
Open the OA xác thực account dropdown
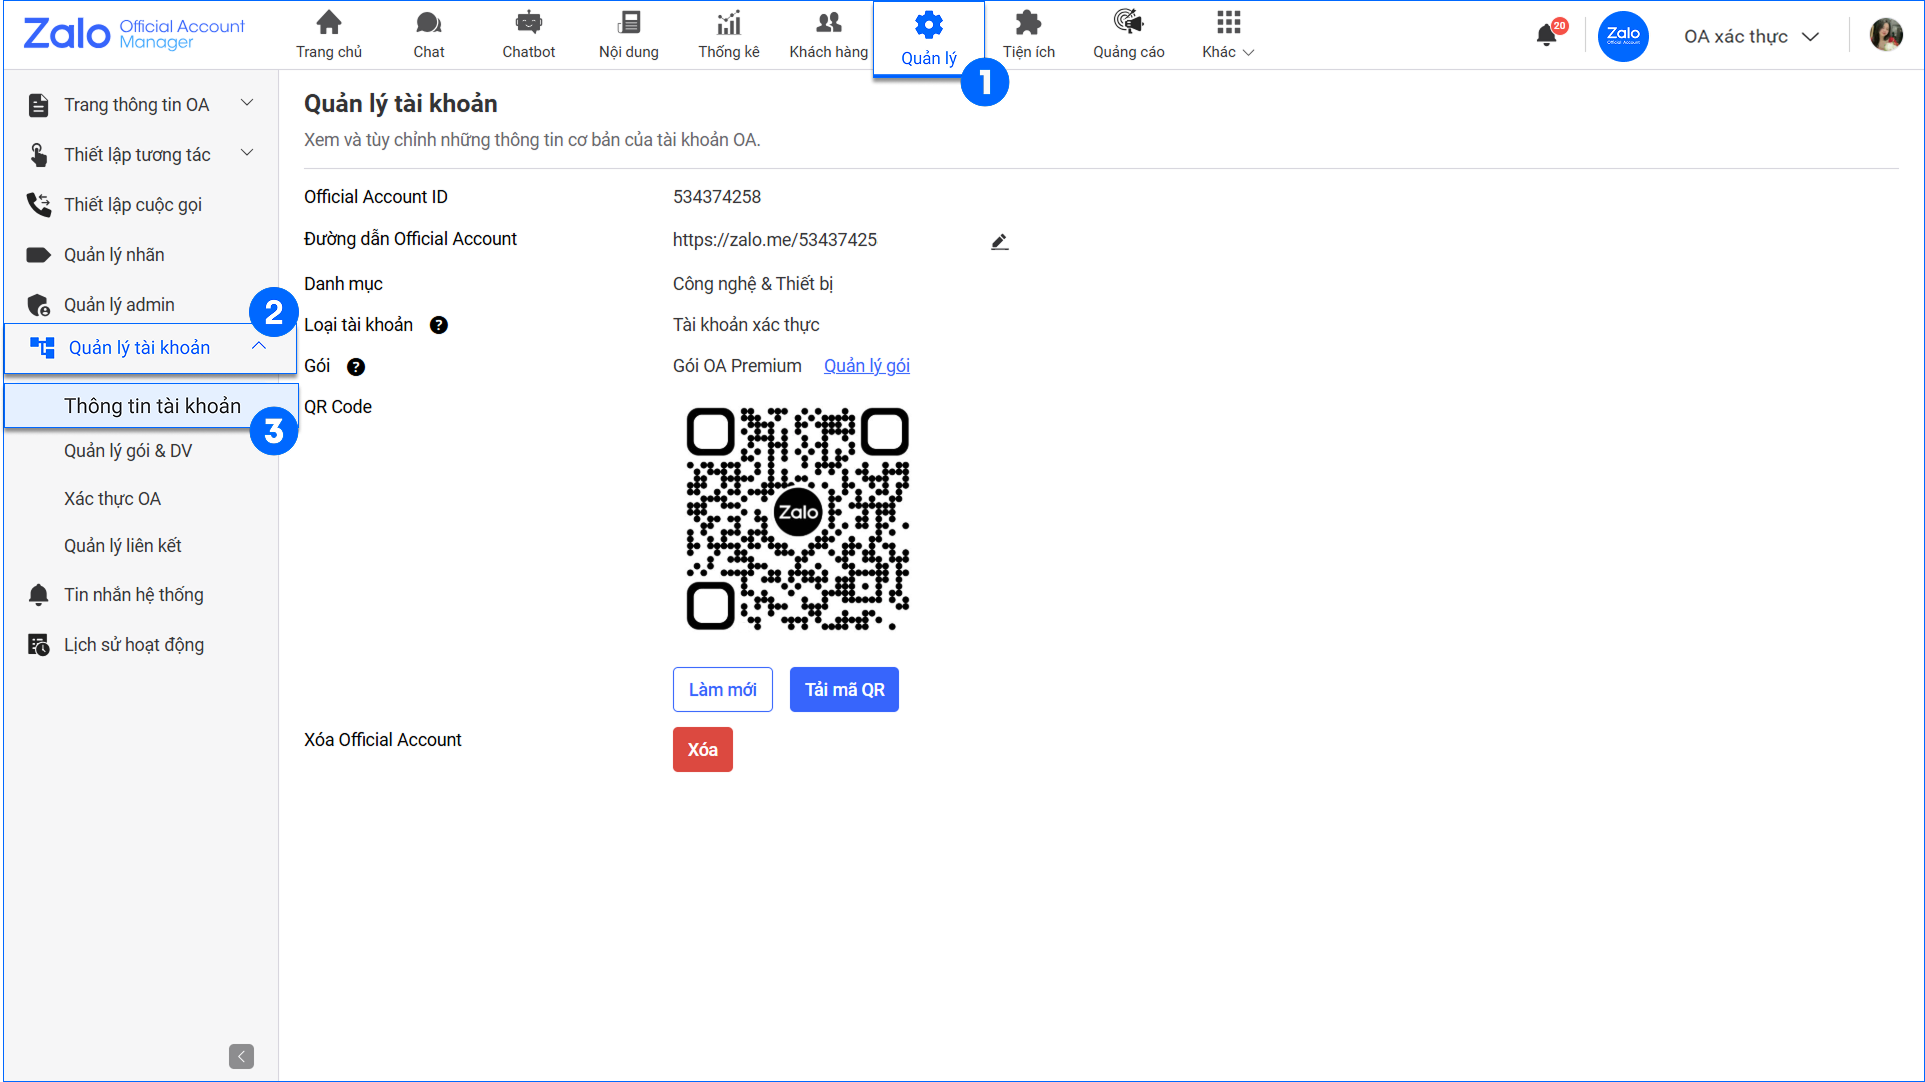1750,37
